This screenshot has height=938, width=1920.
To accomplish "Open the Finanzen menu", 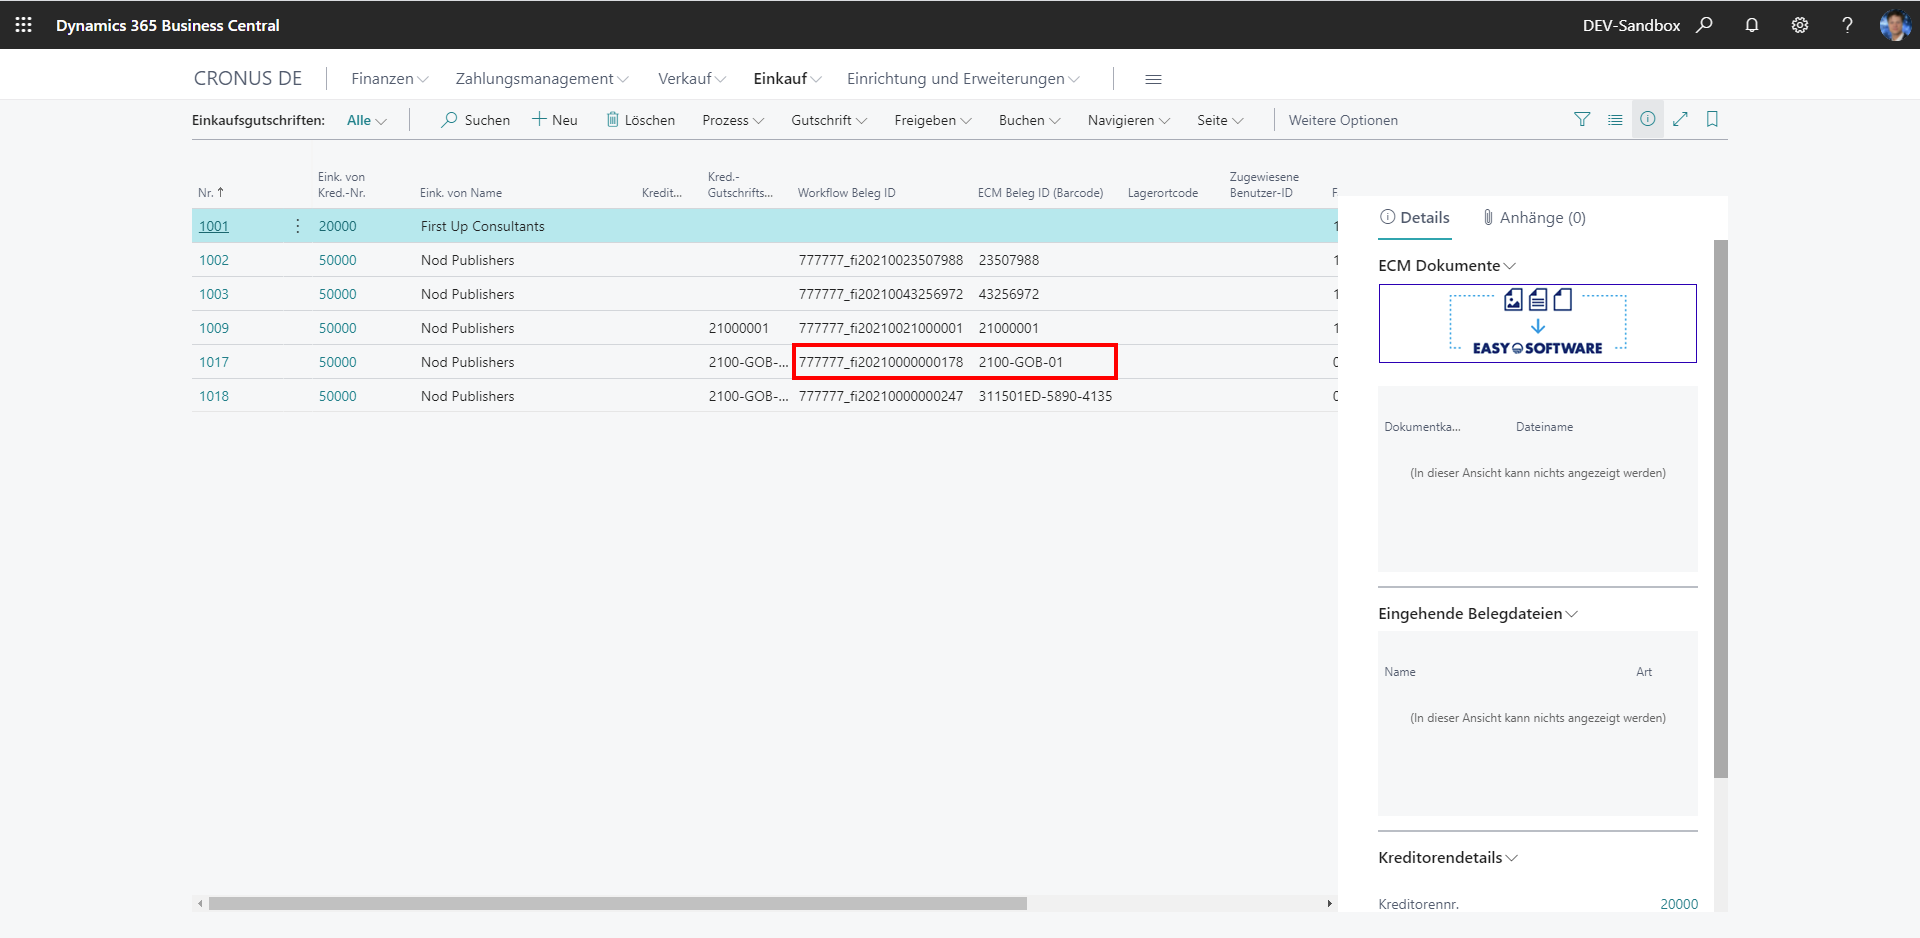I will [x=390, y=78].
